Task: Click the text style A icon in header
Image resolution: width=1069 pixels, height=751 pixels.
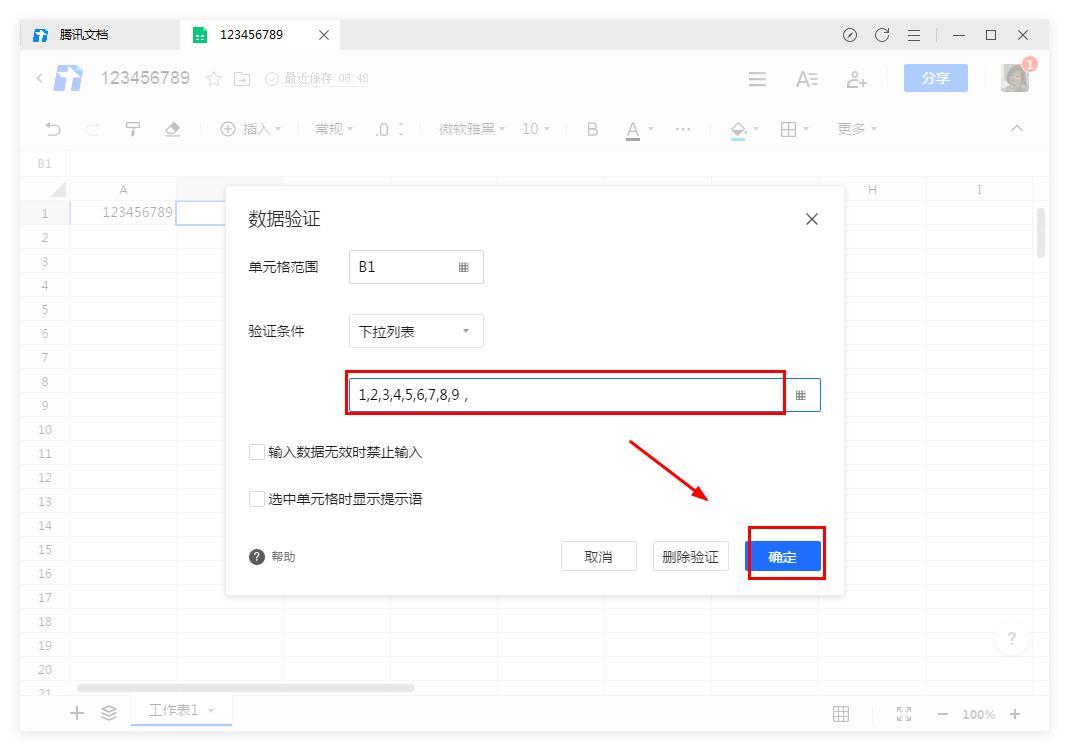Action: point(807,79)
